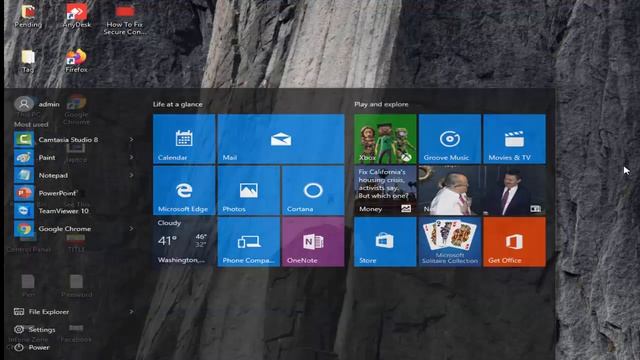Launch Paint from the Most used list
Viewport: 640px width, 360px height.
[75, 158]
